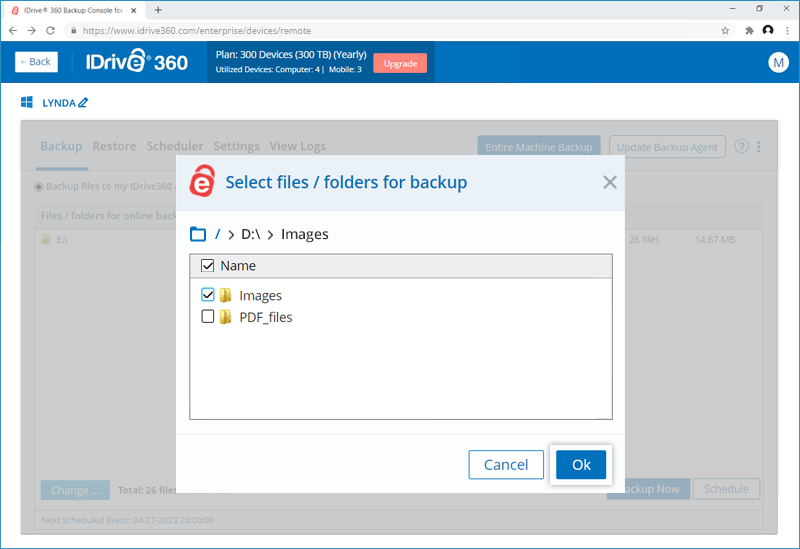800x549 pixels.
Task: Click the Windows logo next to LYNDA
Action: pos(27,102)
